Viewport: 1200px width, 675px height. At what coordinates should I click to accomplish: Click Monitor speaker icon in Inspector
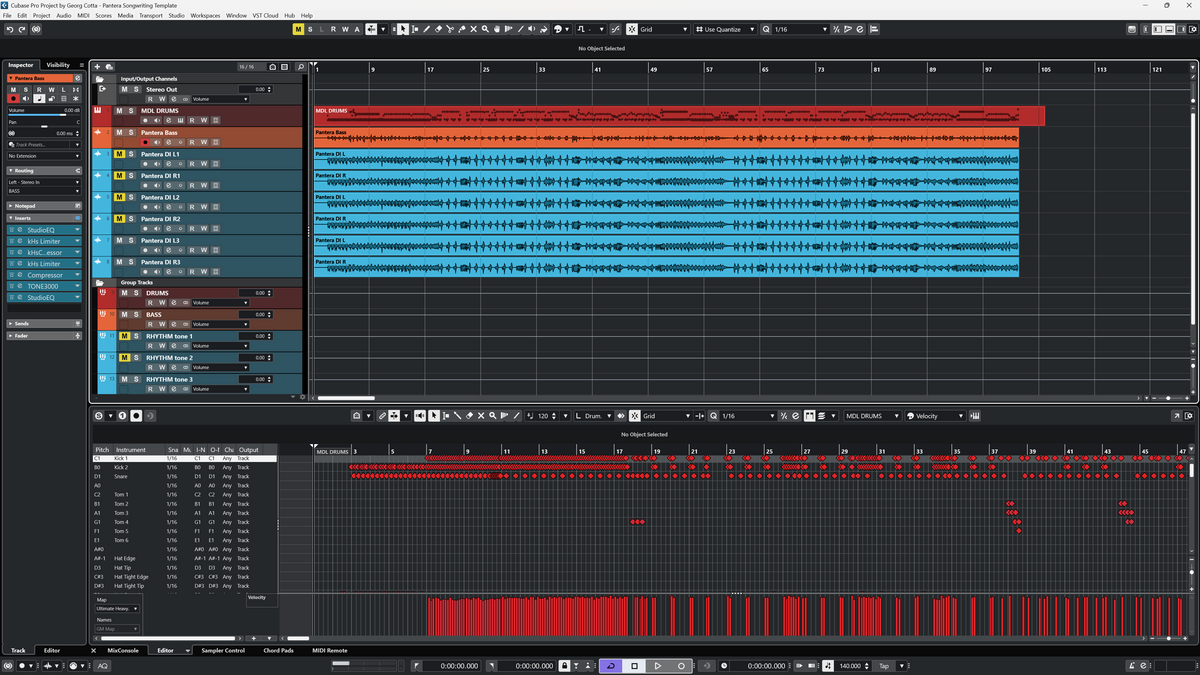coord(26,99)
